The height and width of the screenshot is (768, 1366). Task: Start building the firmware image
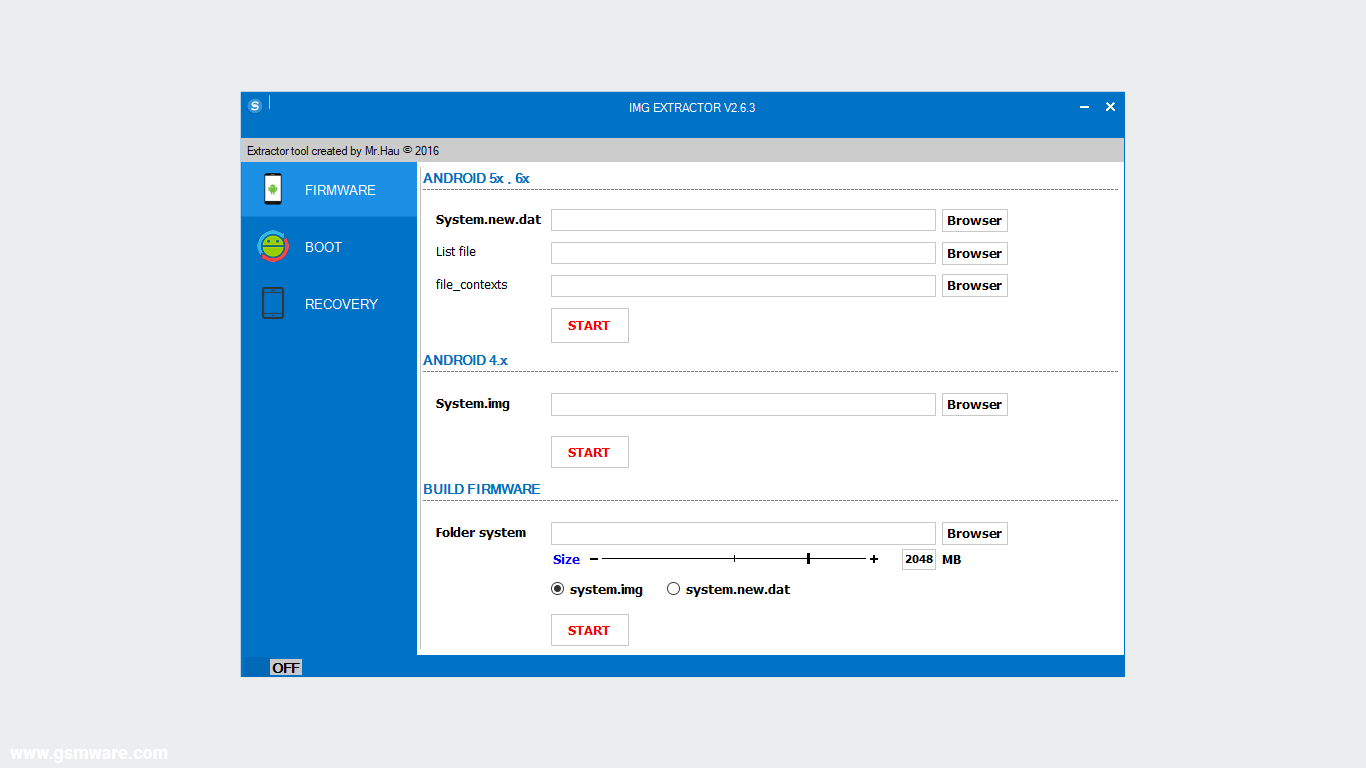589,630
